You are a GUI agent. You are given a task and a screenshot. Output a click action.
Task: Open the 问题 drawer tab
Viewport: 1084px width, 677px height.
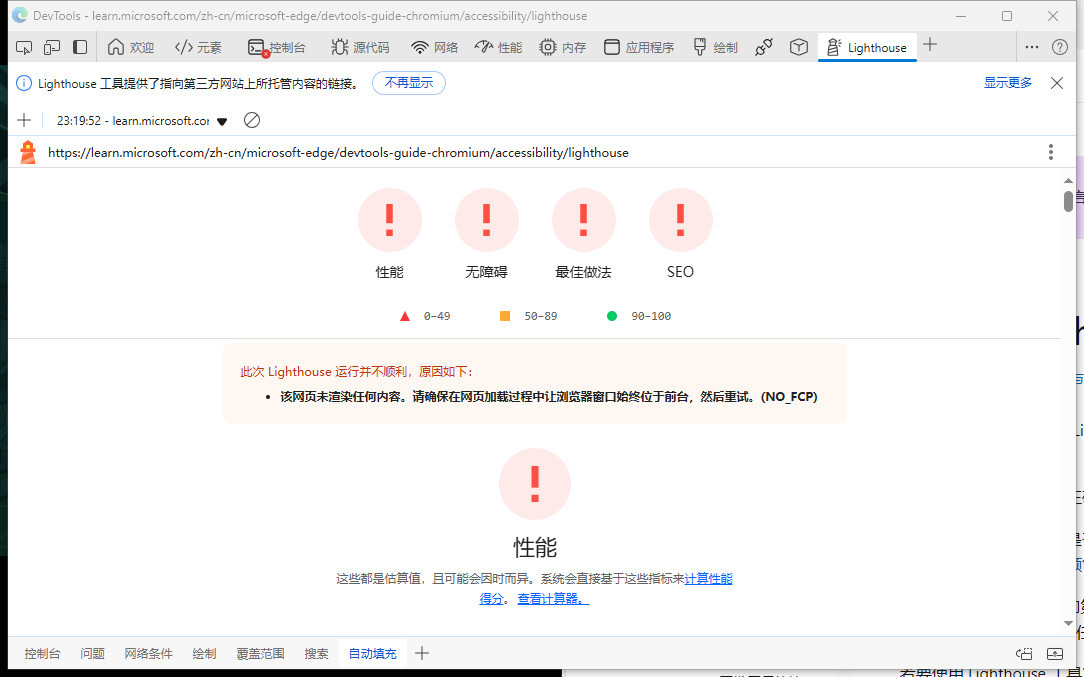pyautogui.click(x=93, y=653)
